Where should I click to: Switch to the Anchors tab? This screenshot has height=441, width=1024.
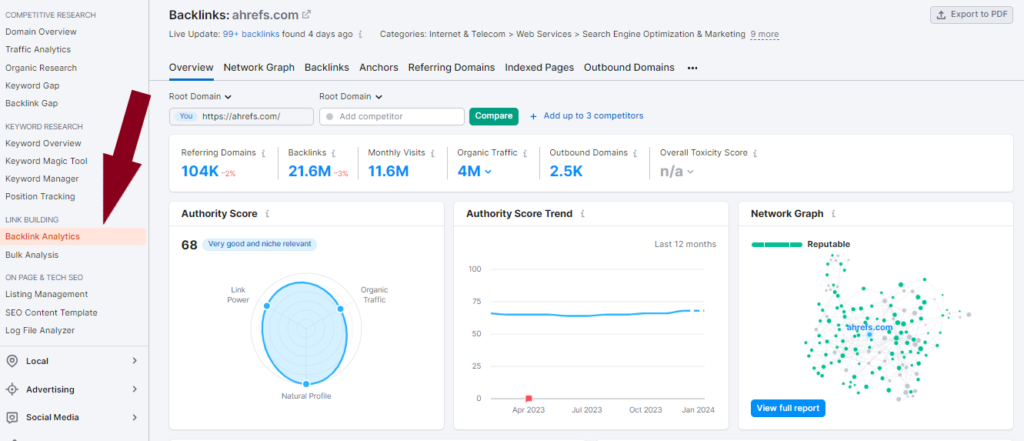click(x=379, y=67)
